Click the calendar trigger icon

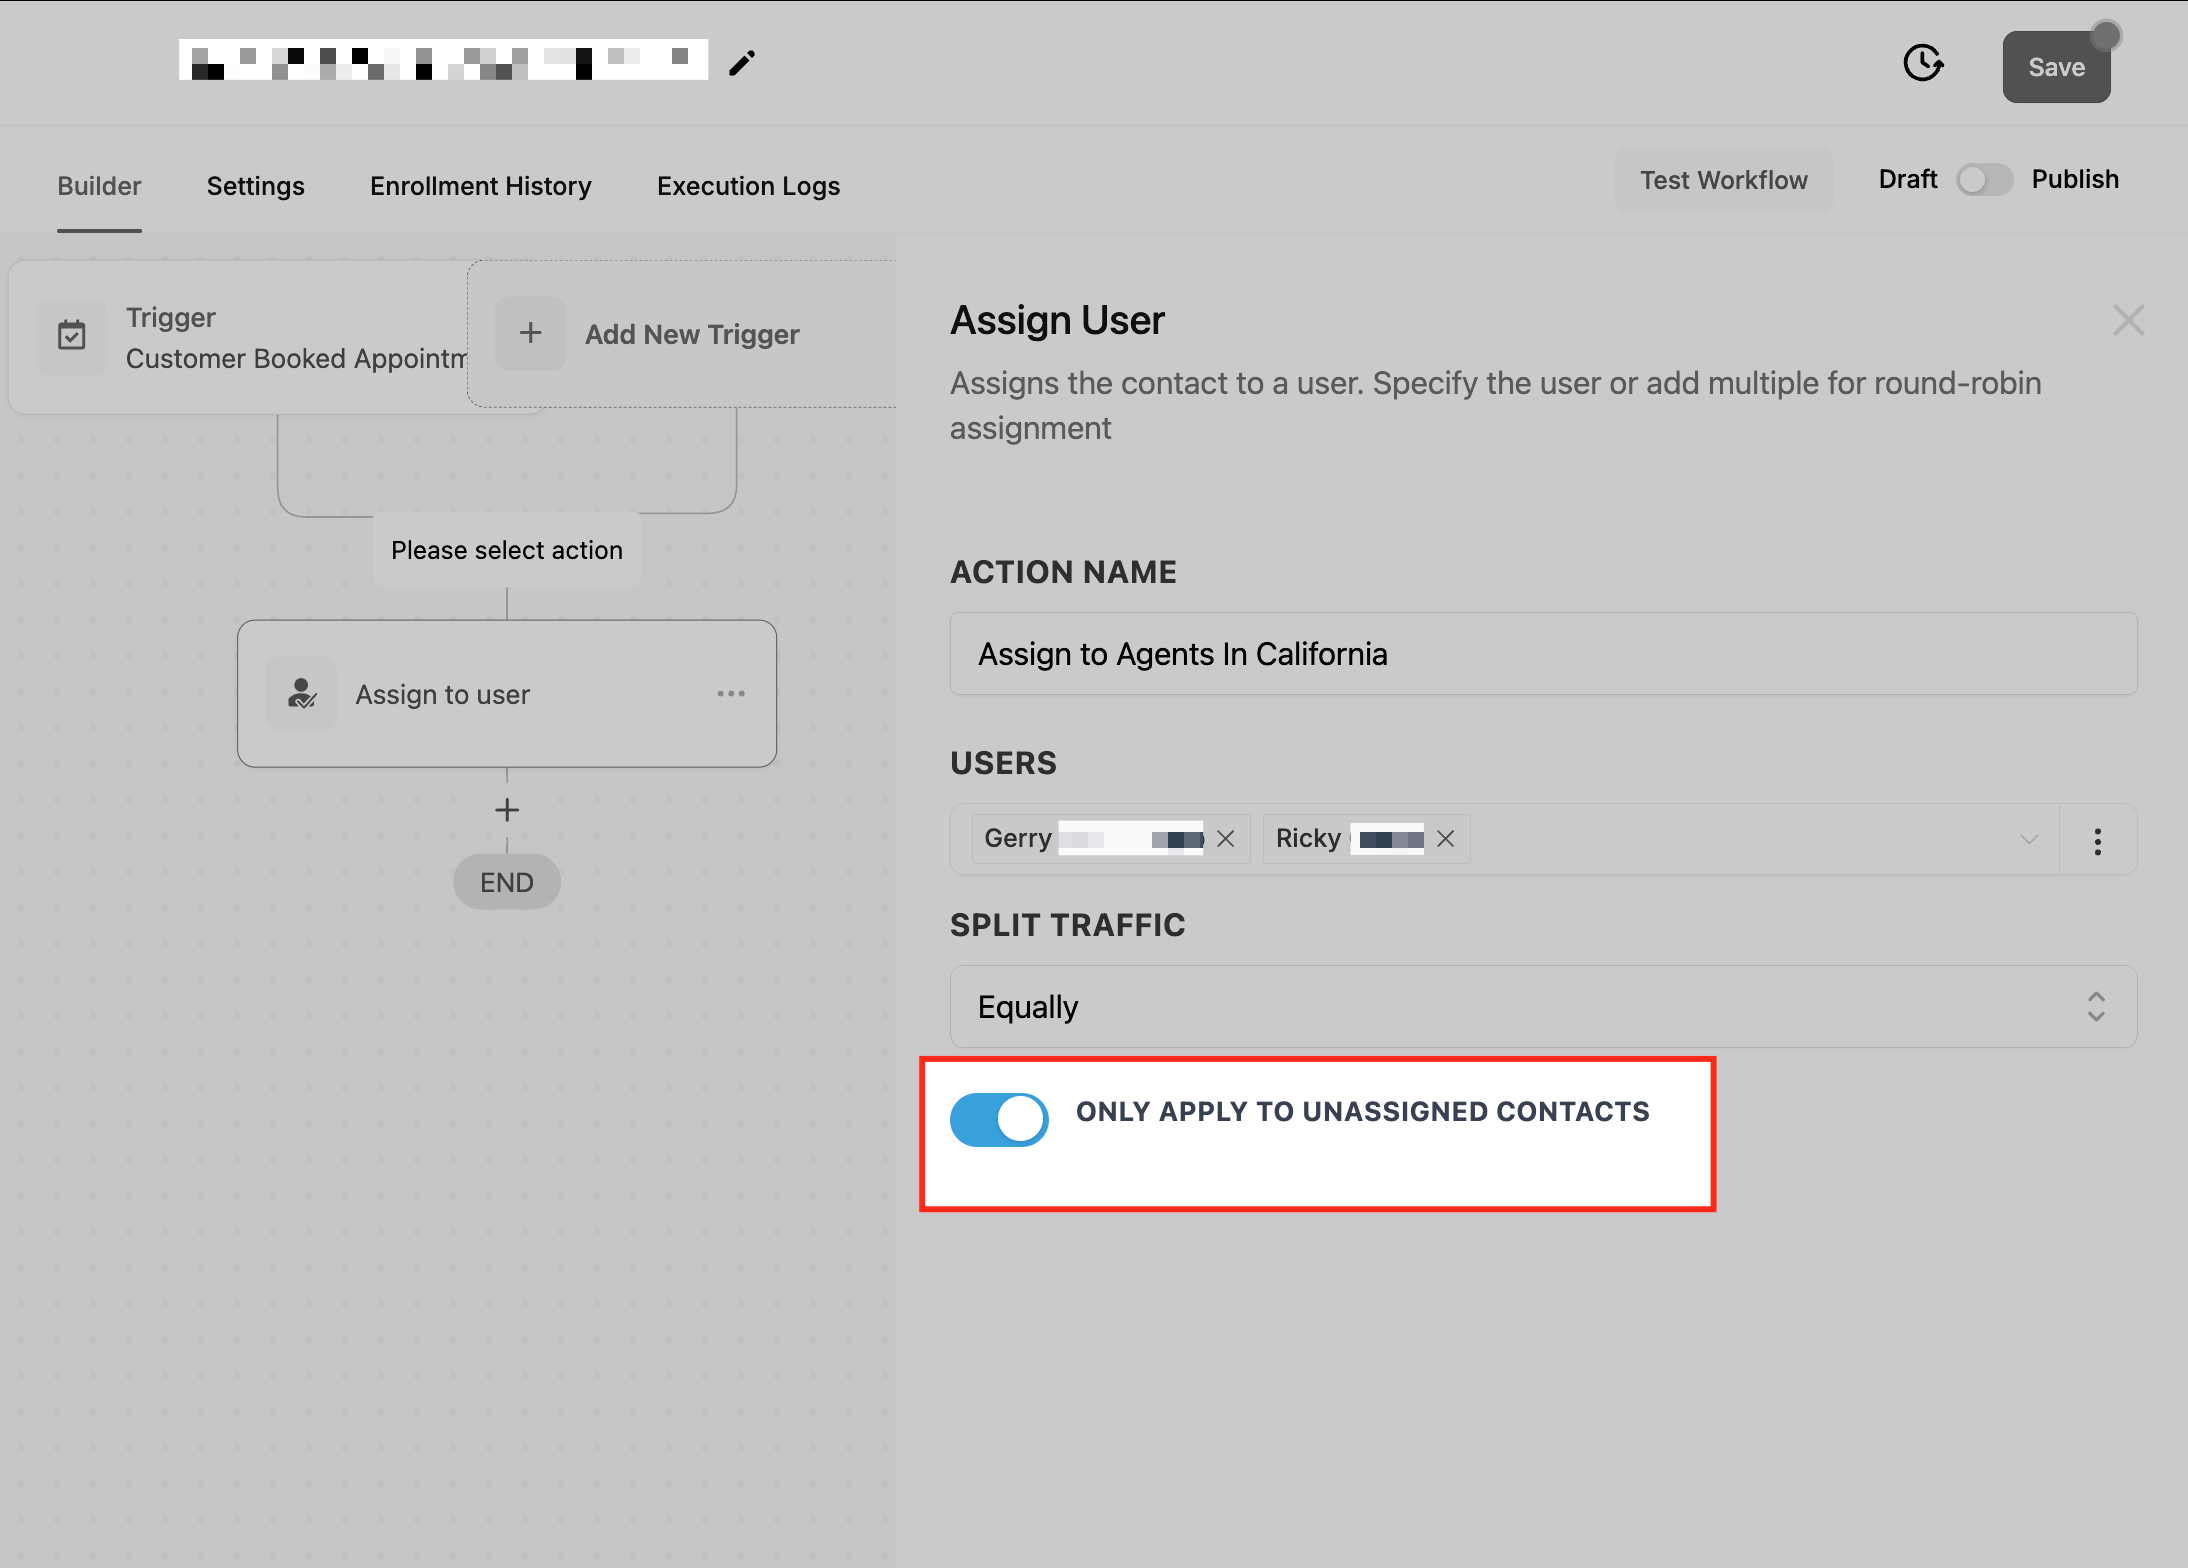coord(72,336)
